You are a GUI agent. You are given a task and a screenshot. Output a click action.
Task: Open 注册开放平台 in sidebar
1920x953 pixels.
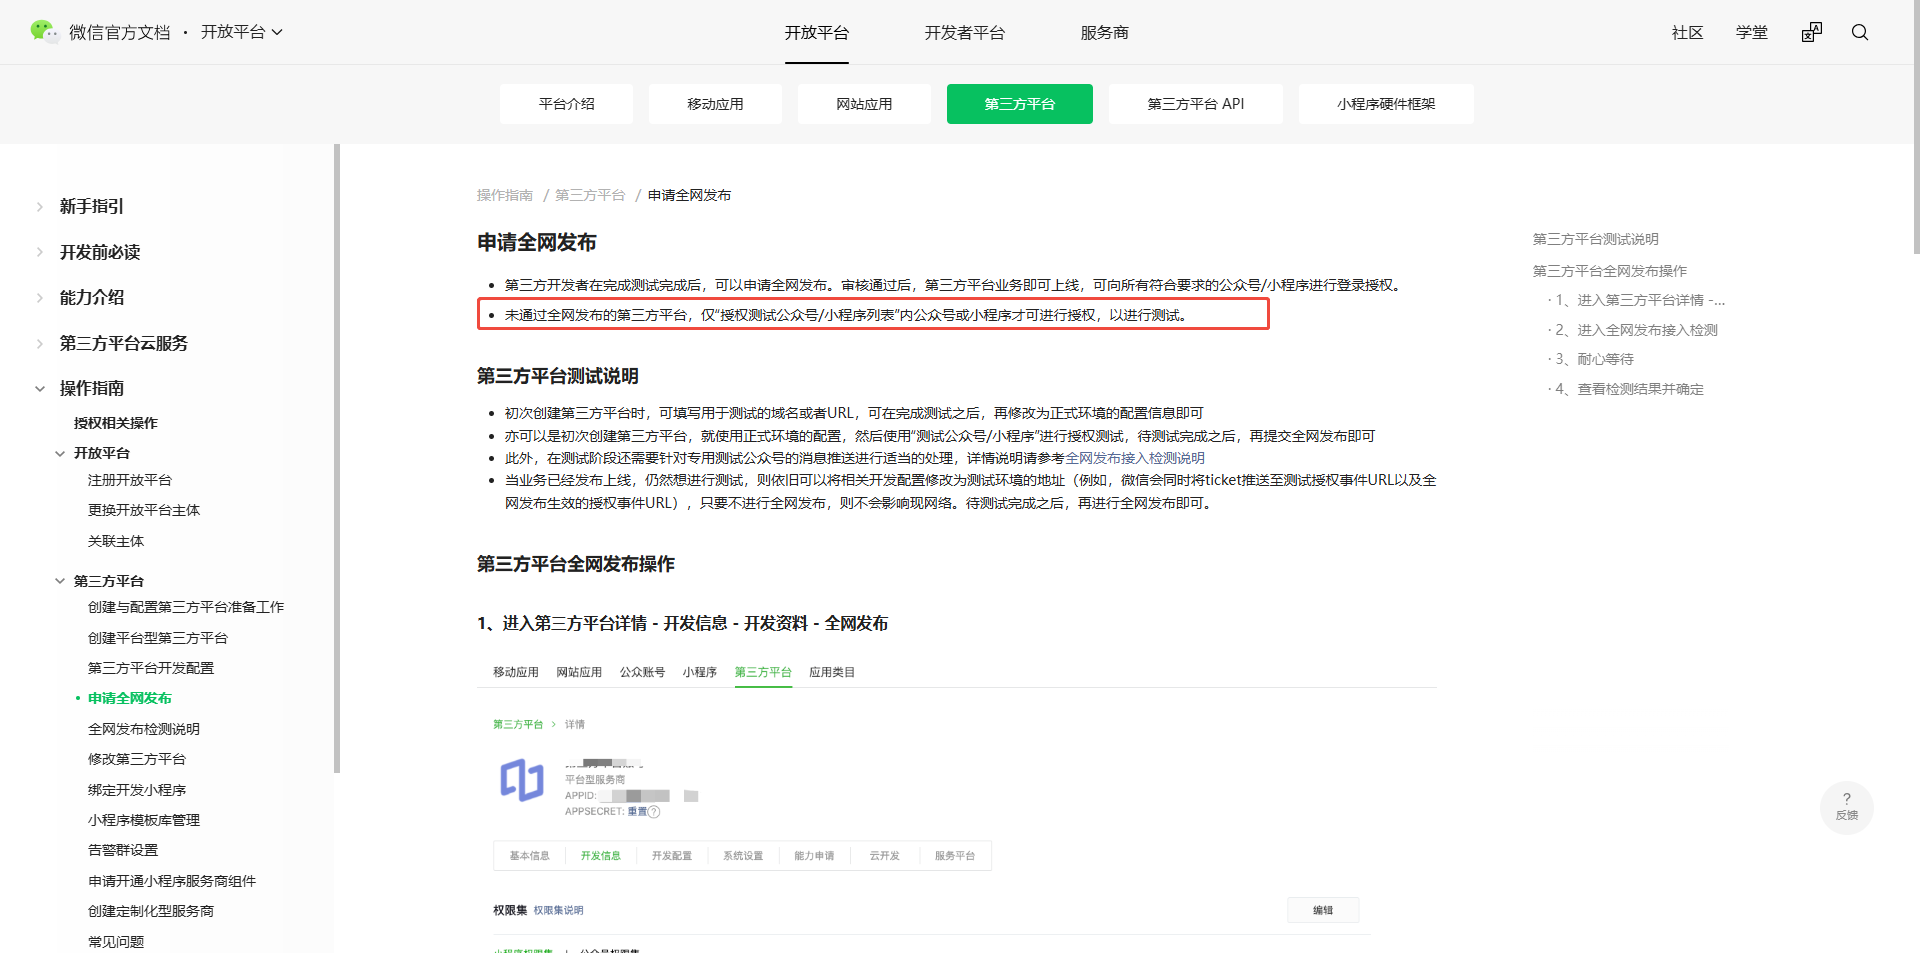tap(130, 480)
